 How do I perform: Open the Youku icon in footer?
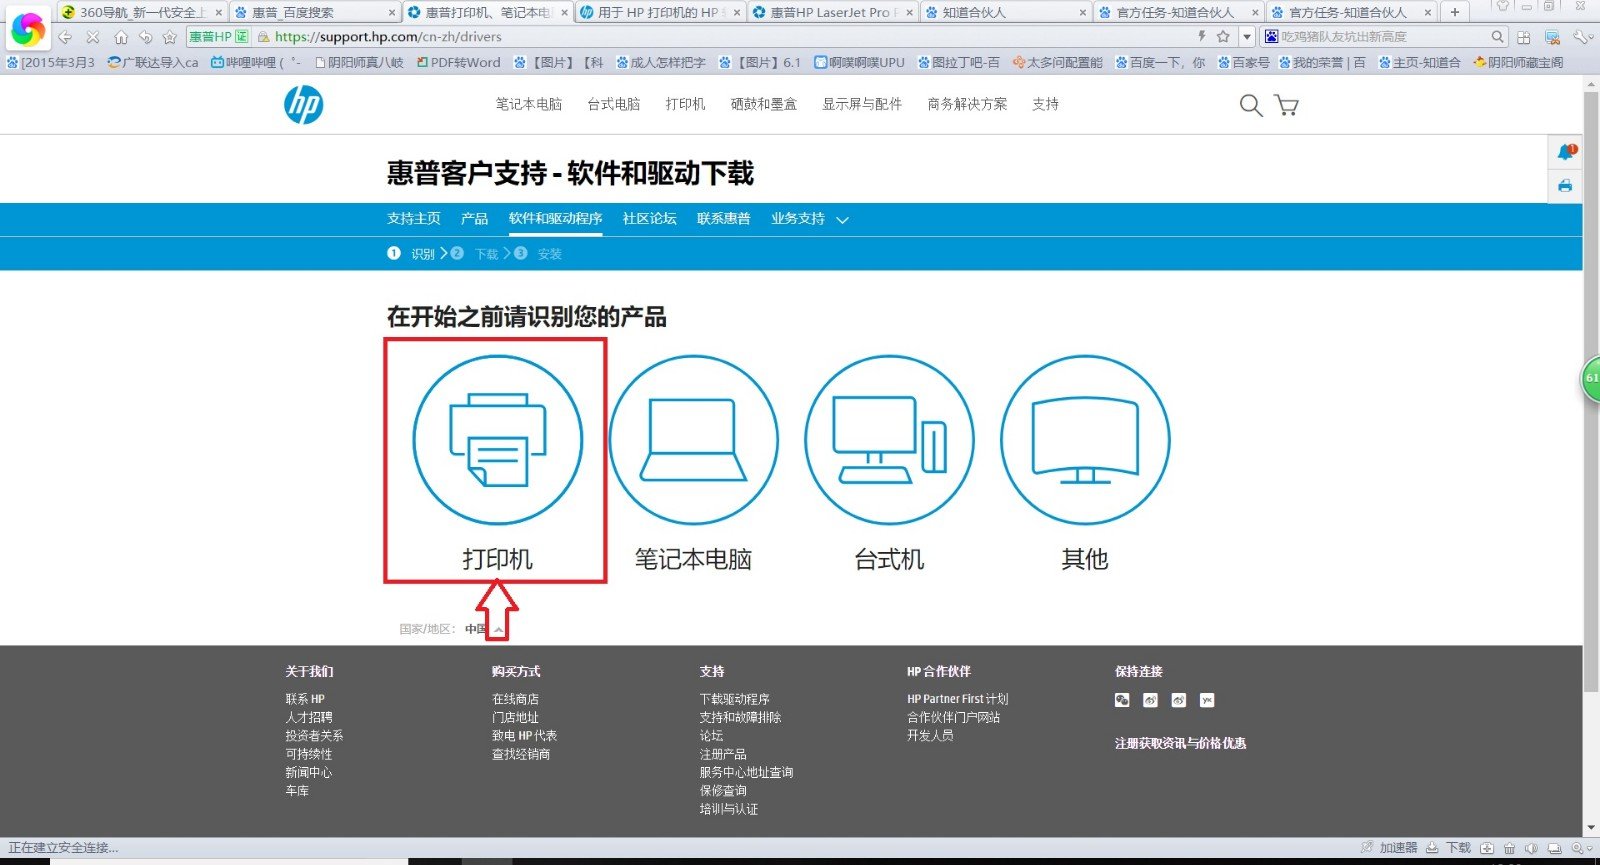tap(1207, 700)
